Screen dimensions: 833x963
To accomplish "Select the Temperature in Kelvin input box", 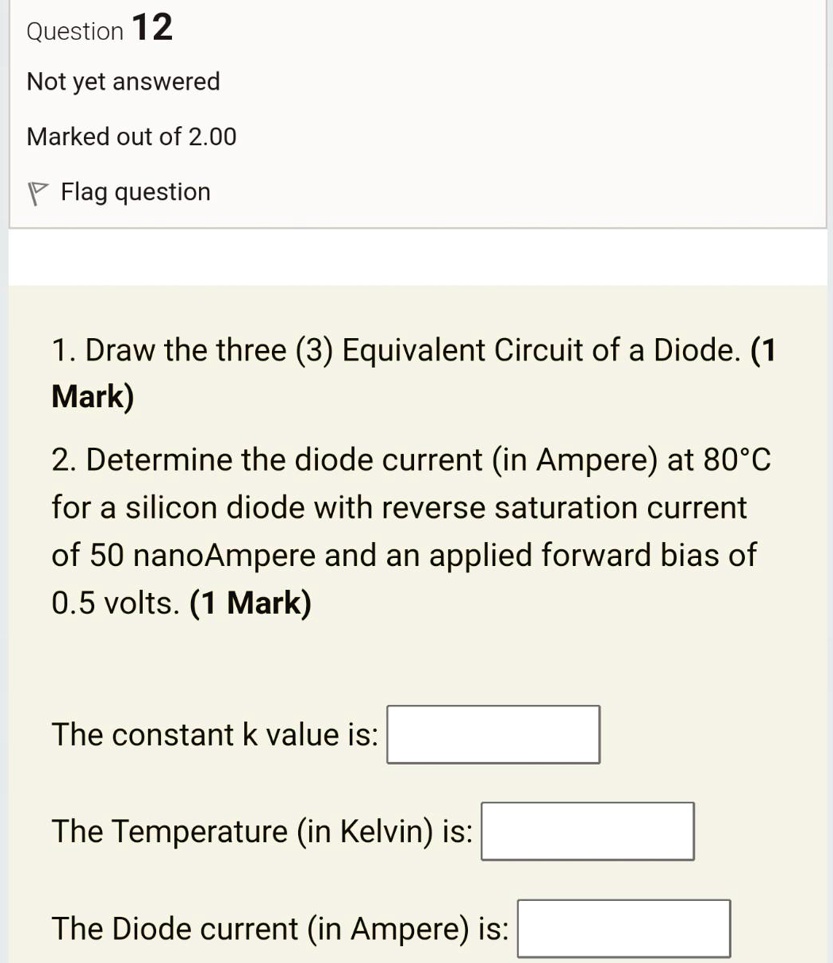I will pos(587,830).
